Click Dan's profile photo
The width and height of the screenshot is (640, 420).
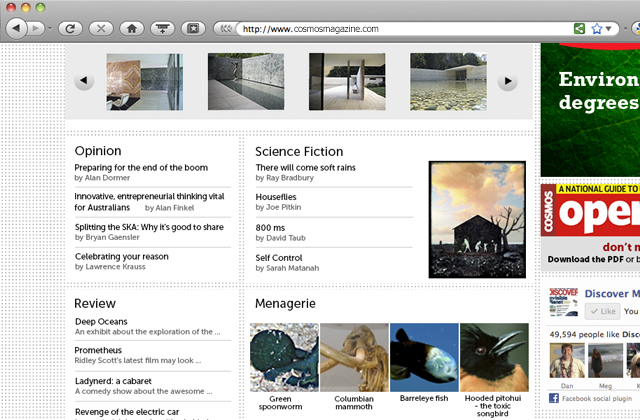point(567,360)
